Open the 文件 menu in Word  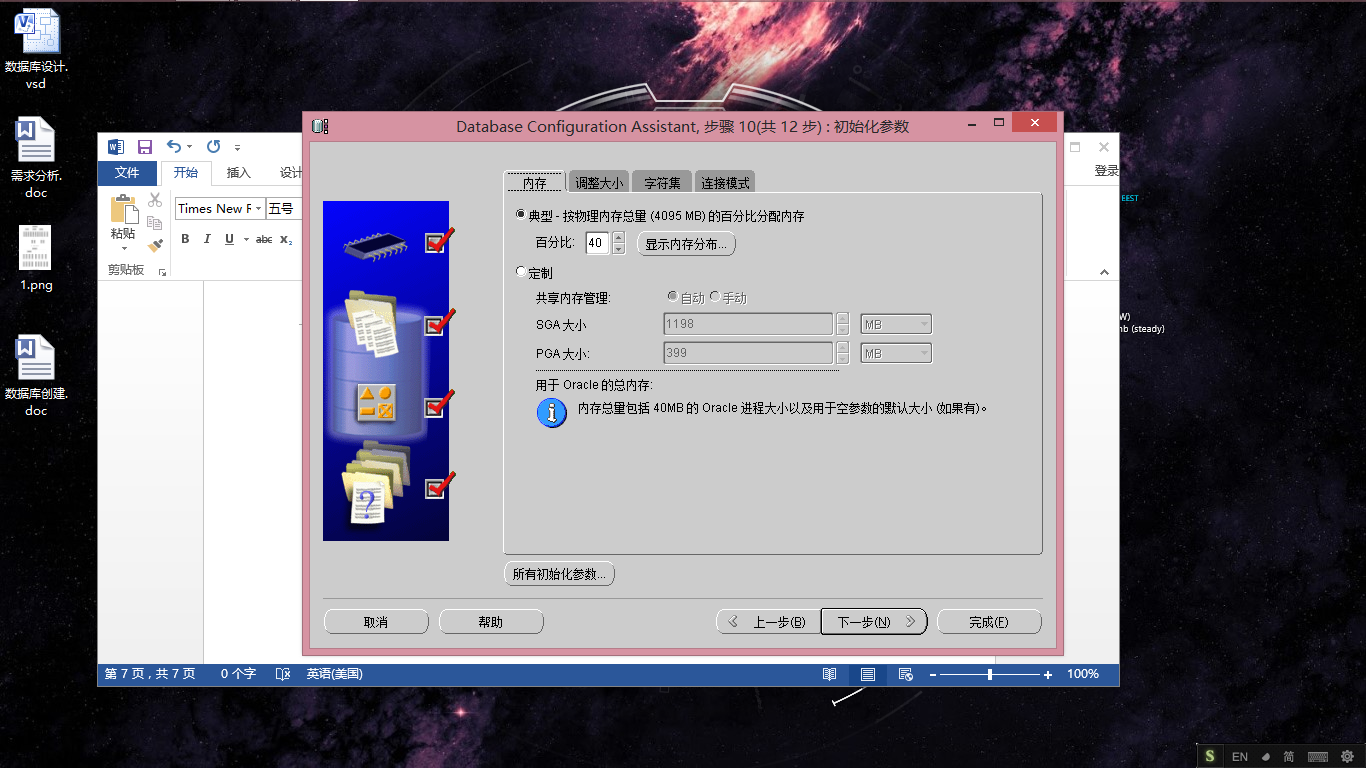pos(127,173)
